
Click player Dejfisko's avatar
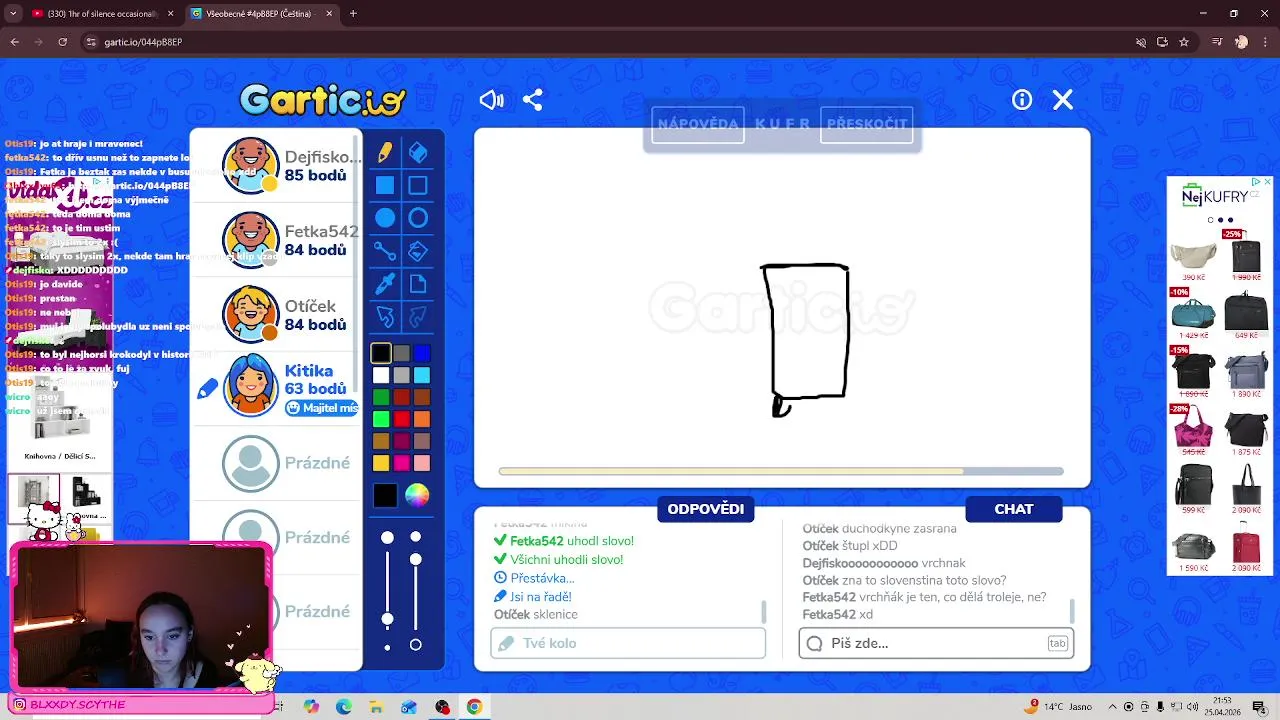(x=250, y=165)
